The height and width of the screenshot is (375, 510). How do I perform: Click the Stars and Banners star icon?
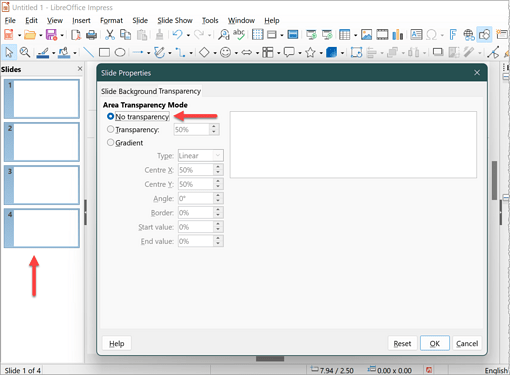tap(310, 52)
